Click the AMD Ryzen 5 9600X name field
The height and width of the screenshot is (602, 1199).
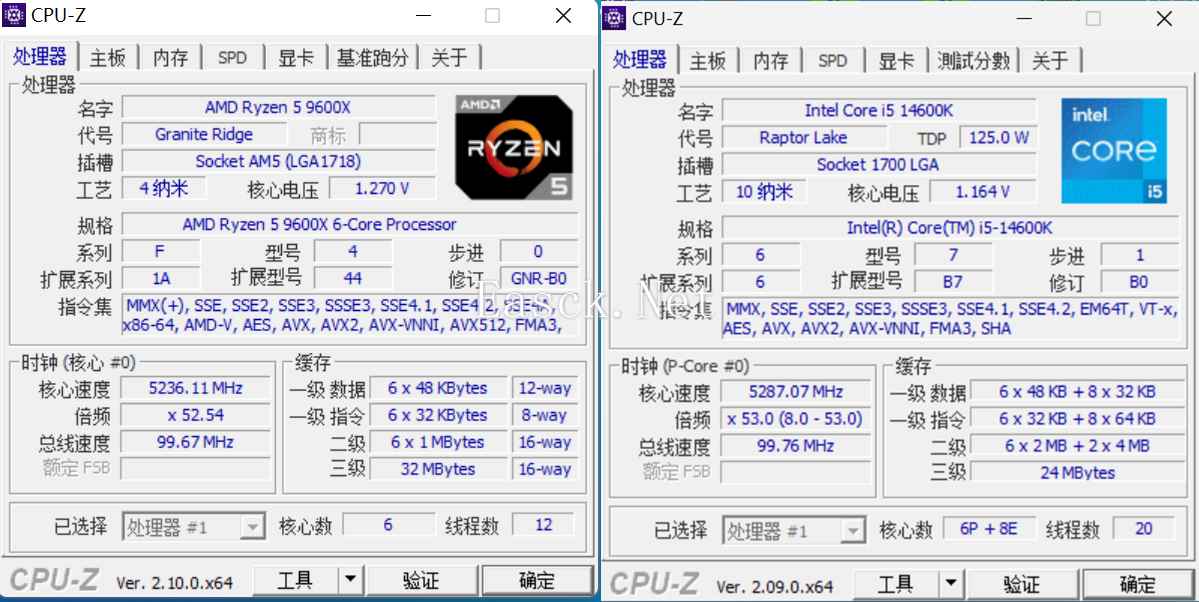pyautogui.click(x=278, y=108)
